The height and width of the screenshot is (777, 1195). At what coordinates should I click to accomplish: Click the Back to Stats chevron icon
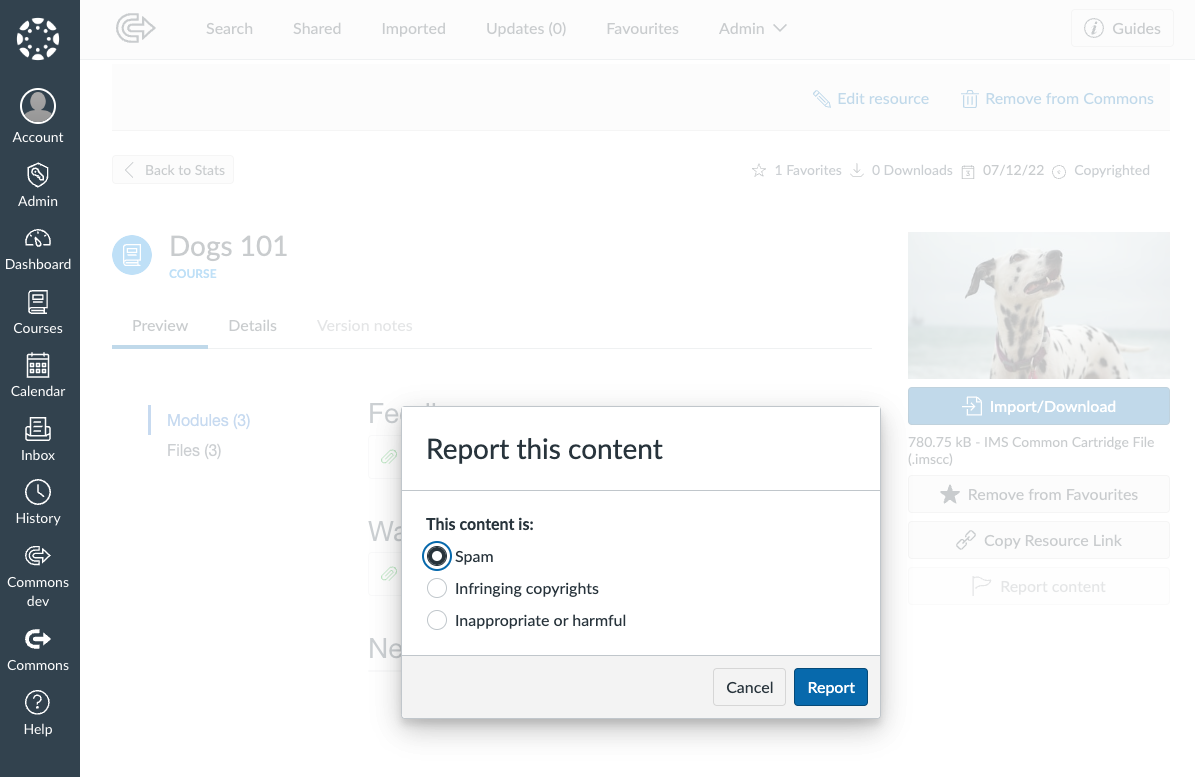pos(129,170)
